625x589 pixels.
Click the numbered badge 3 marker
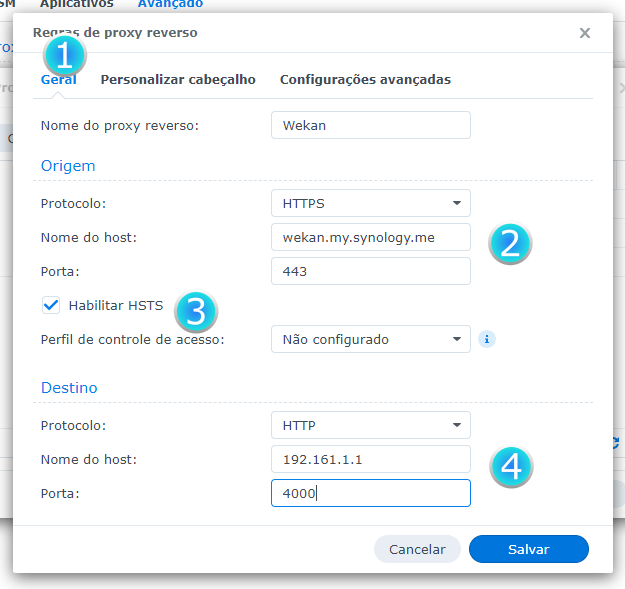[x=197, y=311]
